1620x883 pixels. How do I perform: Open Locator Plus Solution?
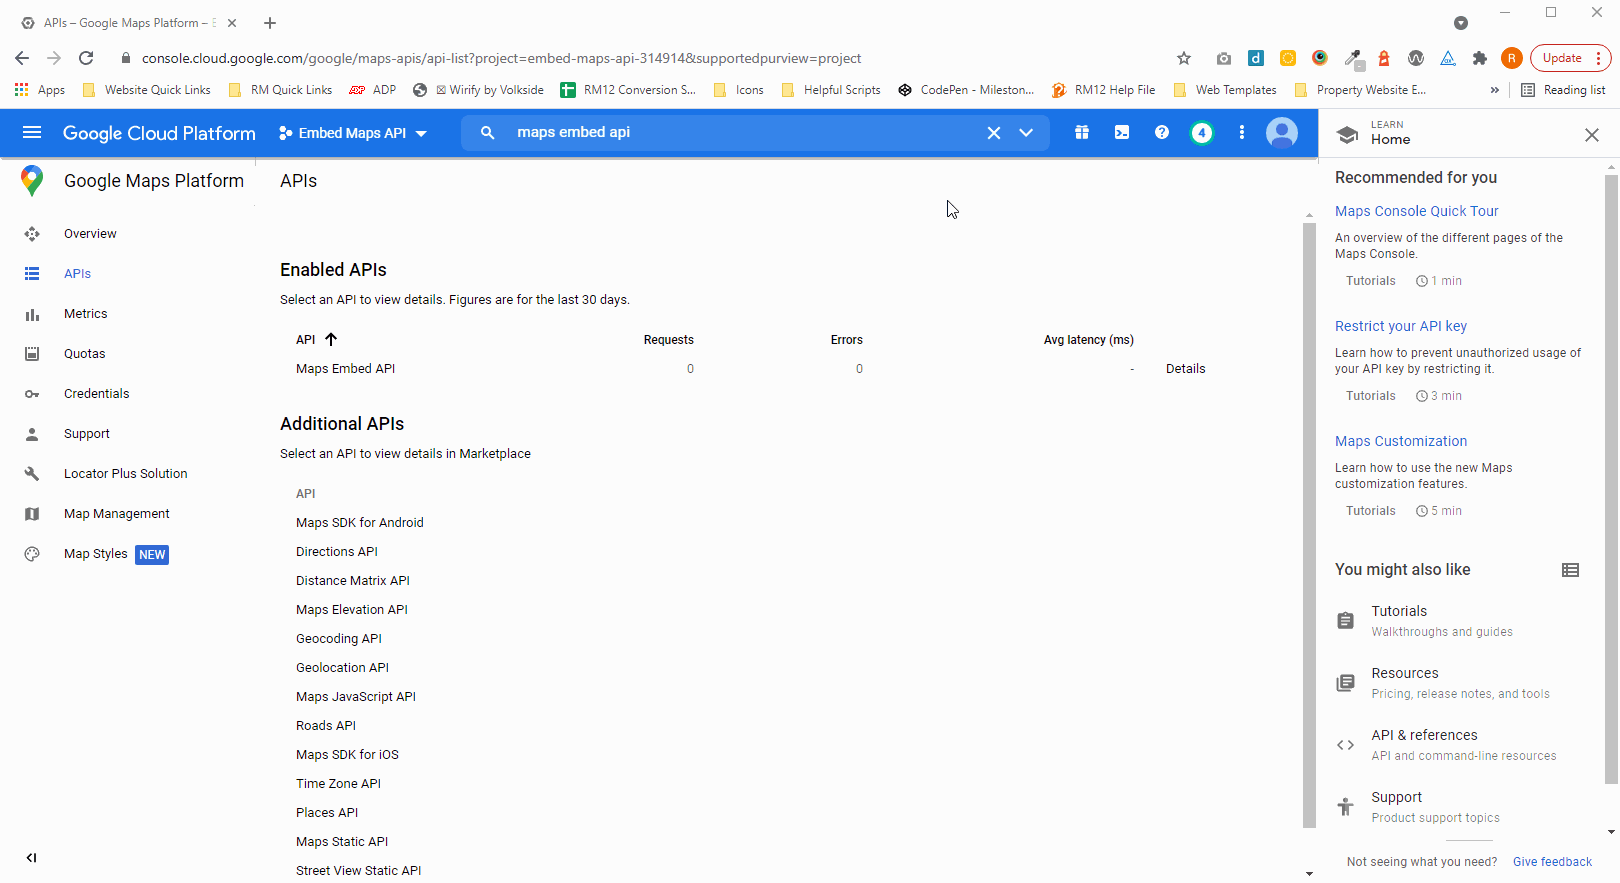click(x=128, y=474)
